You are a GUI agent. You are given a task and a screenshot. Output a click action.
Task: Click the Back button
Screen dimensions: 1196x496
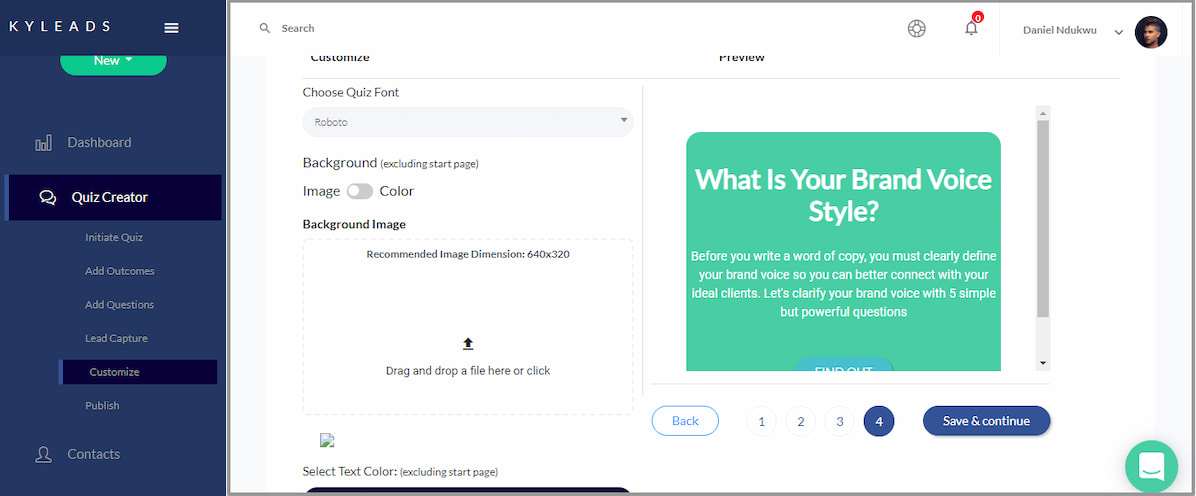pyautogui.click(x=685, y=421)
